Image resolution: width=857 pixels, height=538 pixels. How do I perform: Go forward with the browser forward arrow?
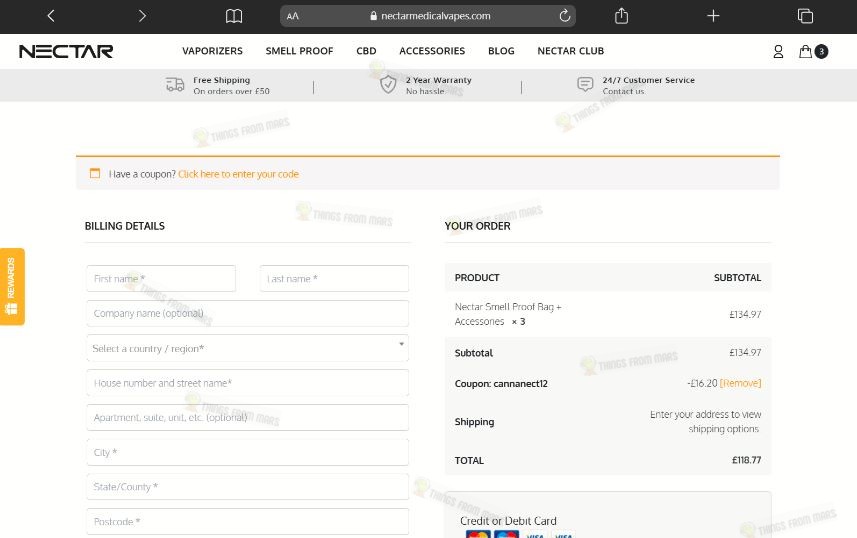point(142,16)
